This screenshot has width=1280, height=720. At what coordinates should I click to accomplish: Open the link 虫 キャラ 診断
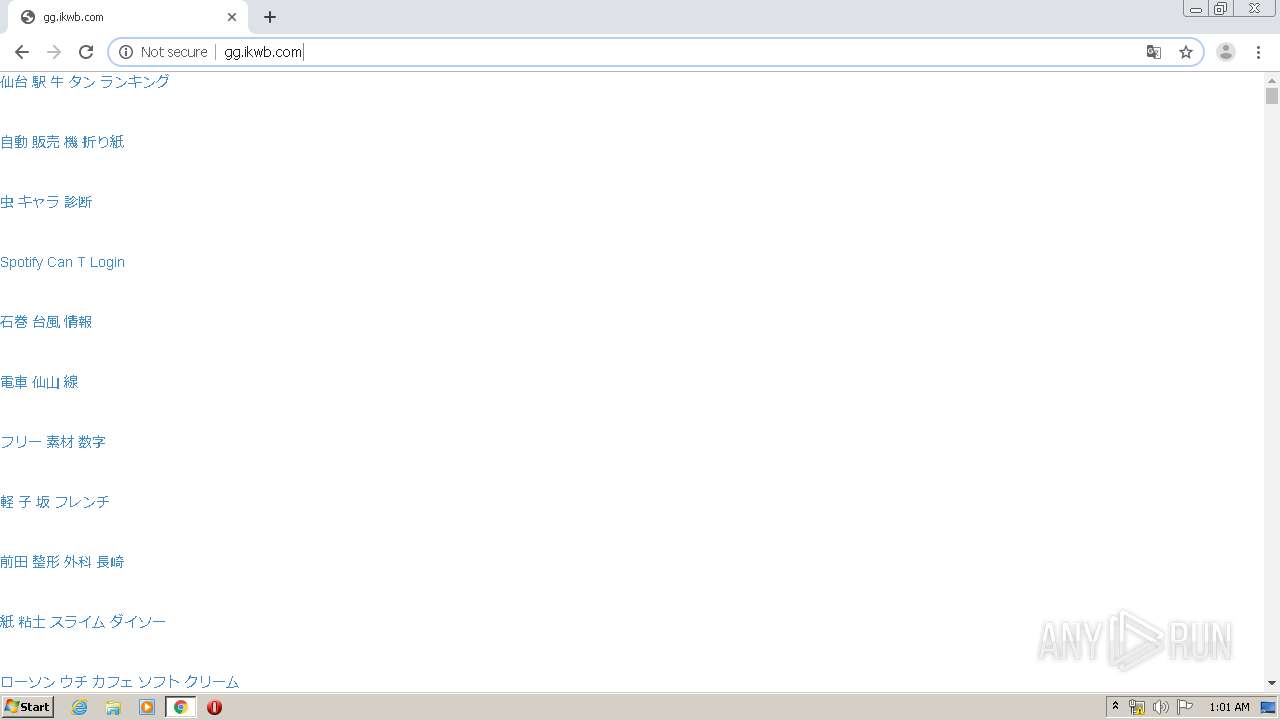tap(46, 202)
